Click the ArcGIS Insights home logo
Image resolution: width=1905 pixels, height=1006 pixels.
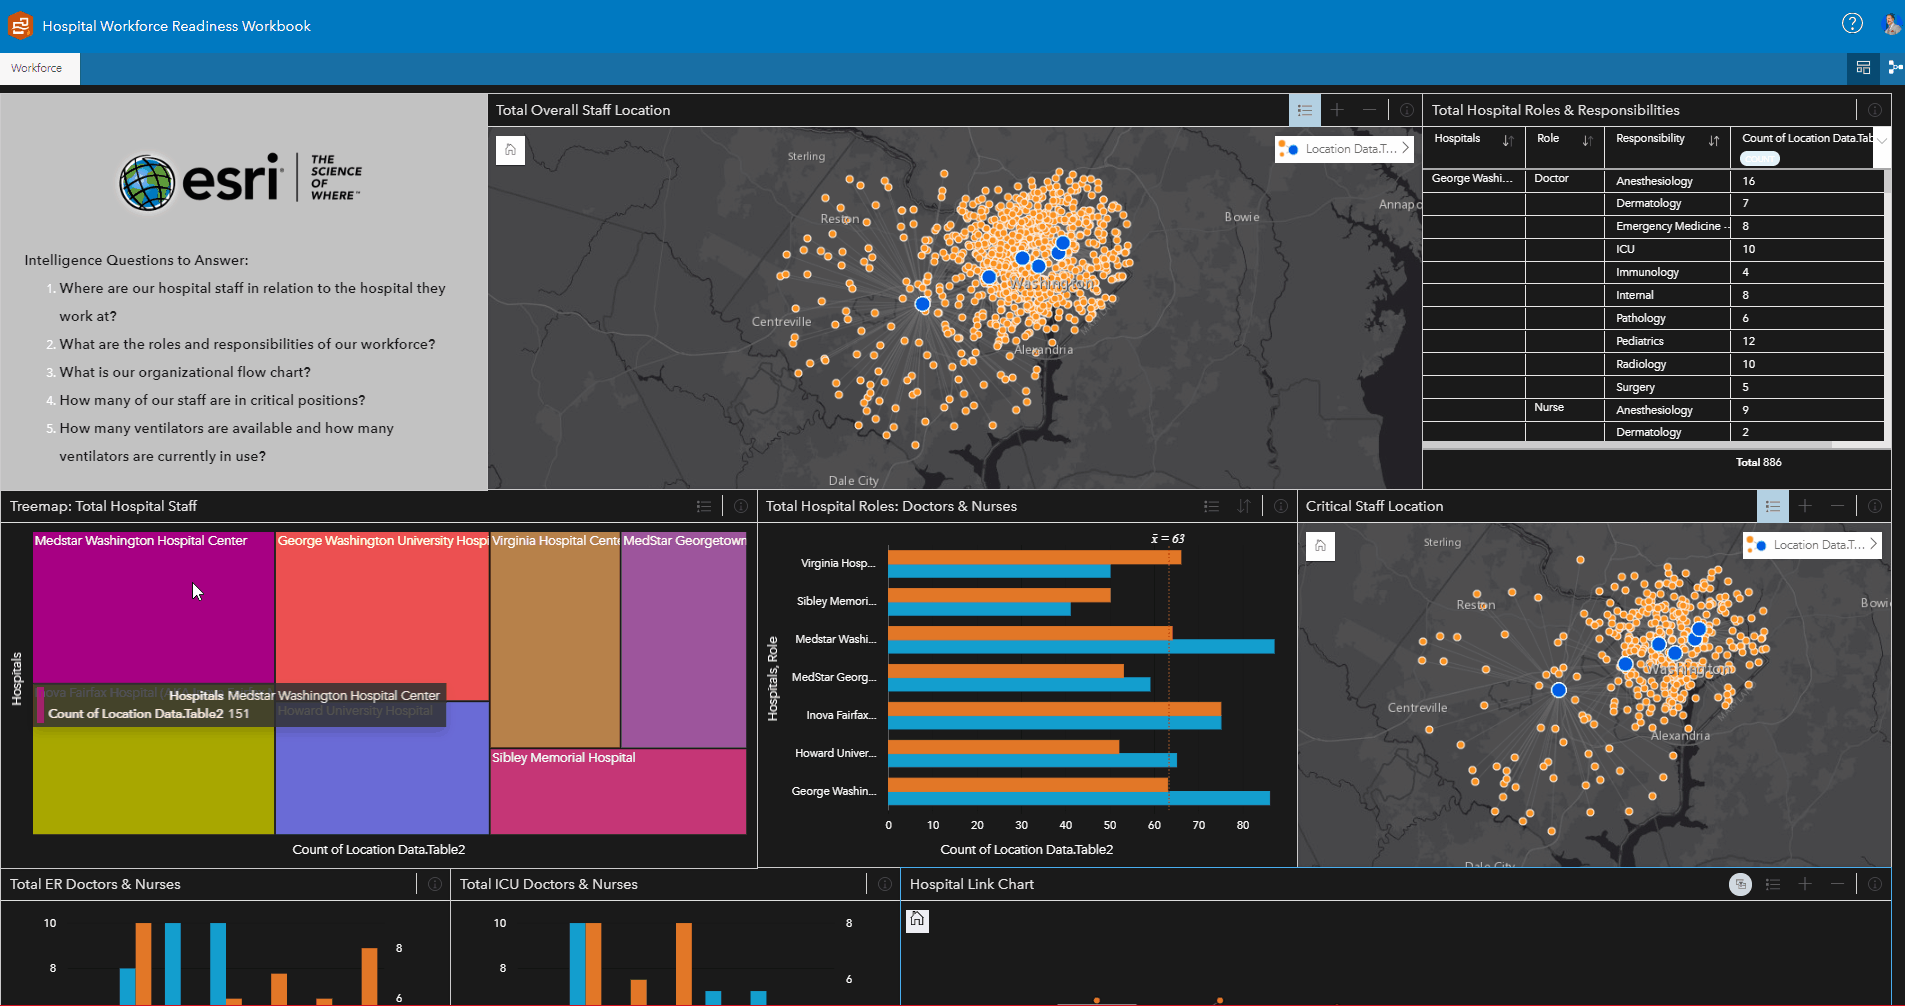[x=20, y=25]
